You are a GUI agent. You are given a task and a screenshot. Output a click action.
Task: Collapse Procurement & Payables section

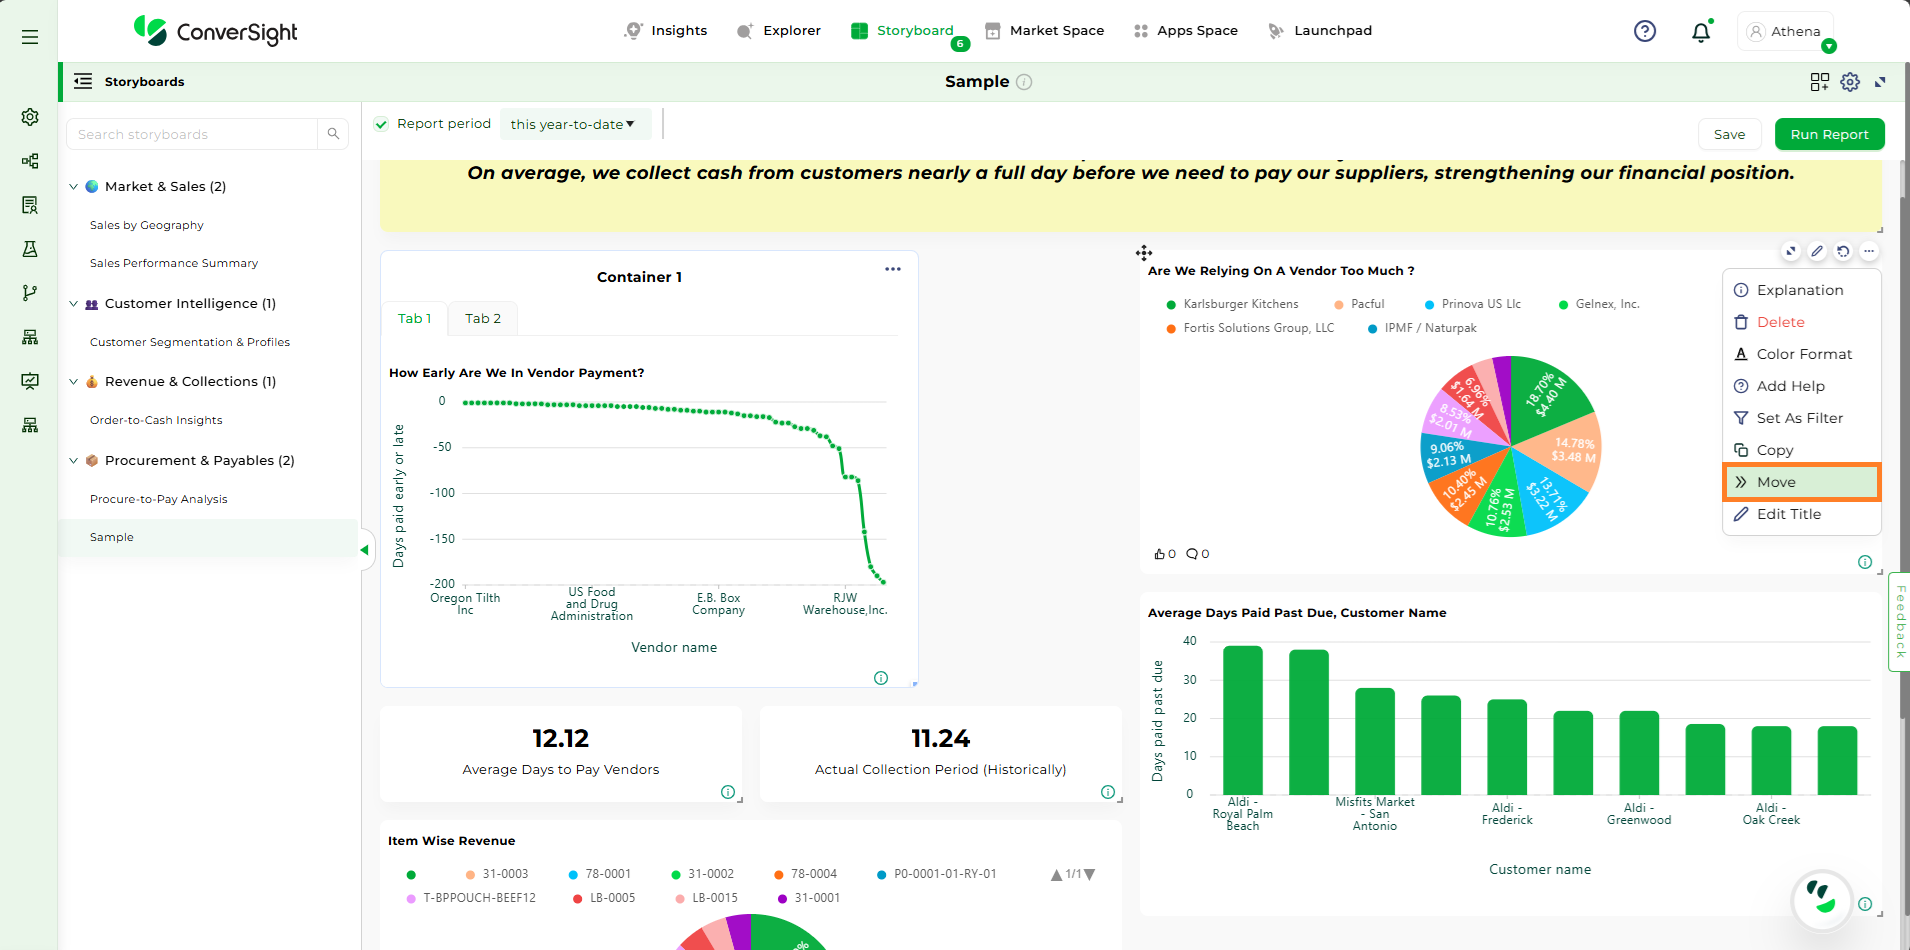point(73,461)
